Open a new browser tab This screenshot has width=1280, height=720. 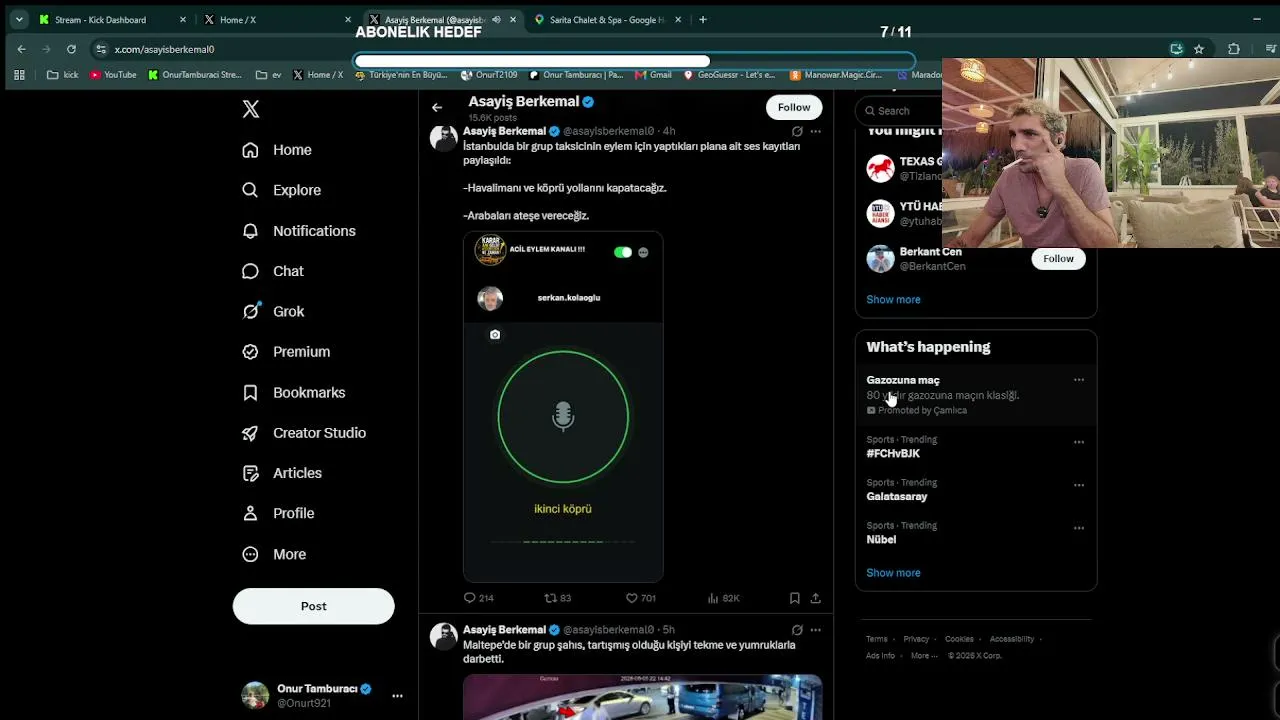(703, 20)
